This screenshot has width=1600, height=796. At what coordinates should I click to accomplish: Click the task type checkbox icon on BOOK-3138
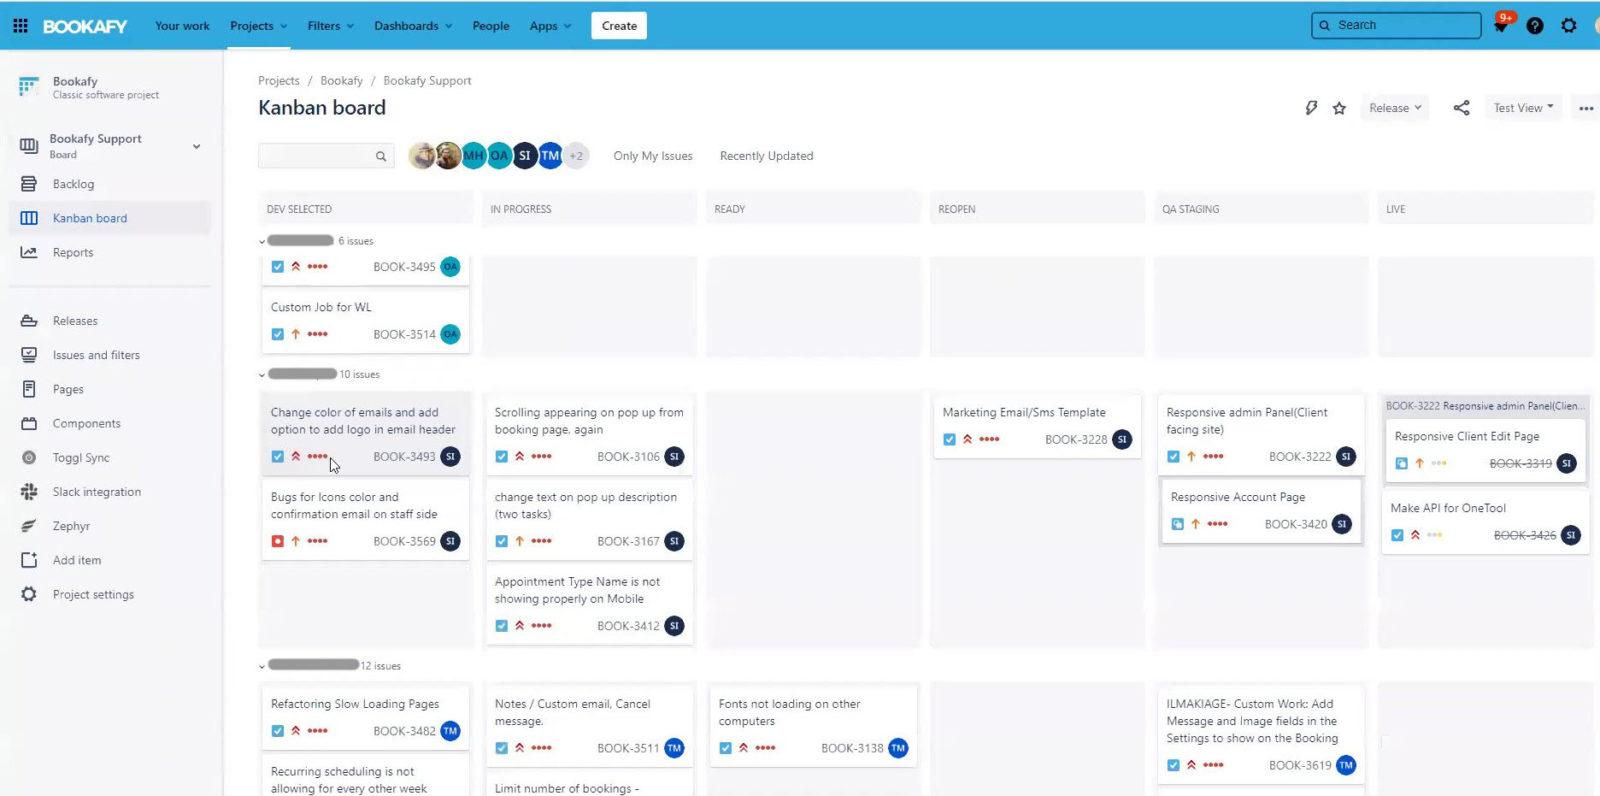tap(726, 748)
